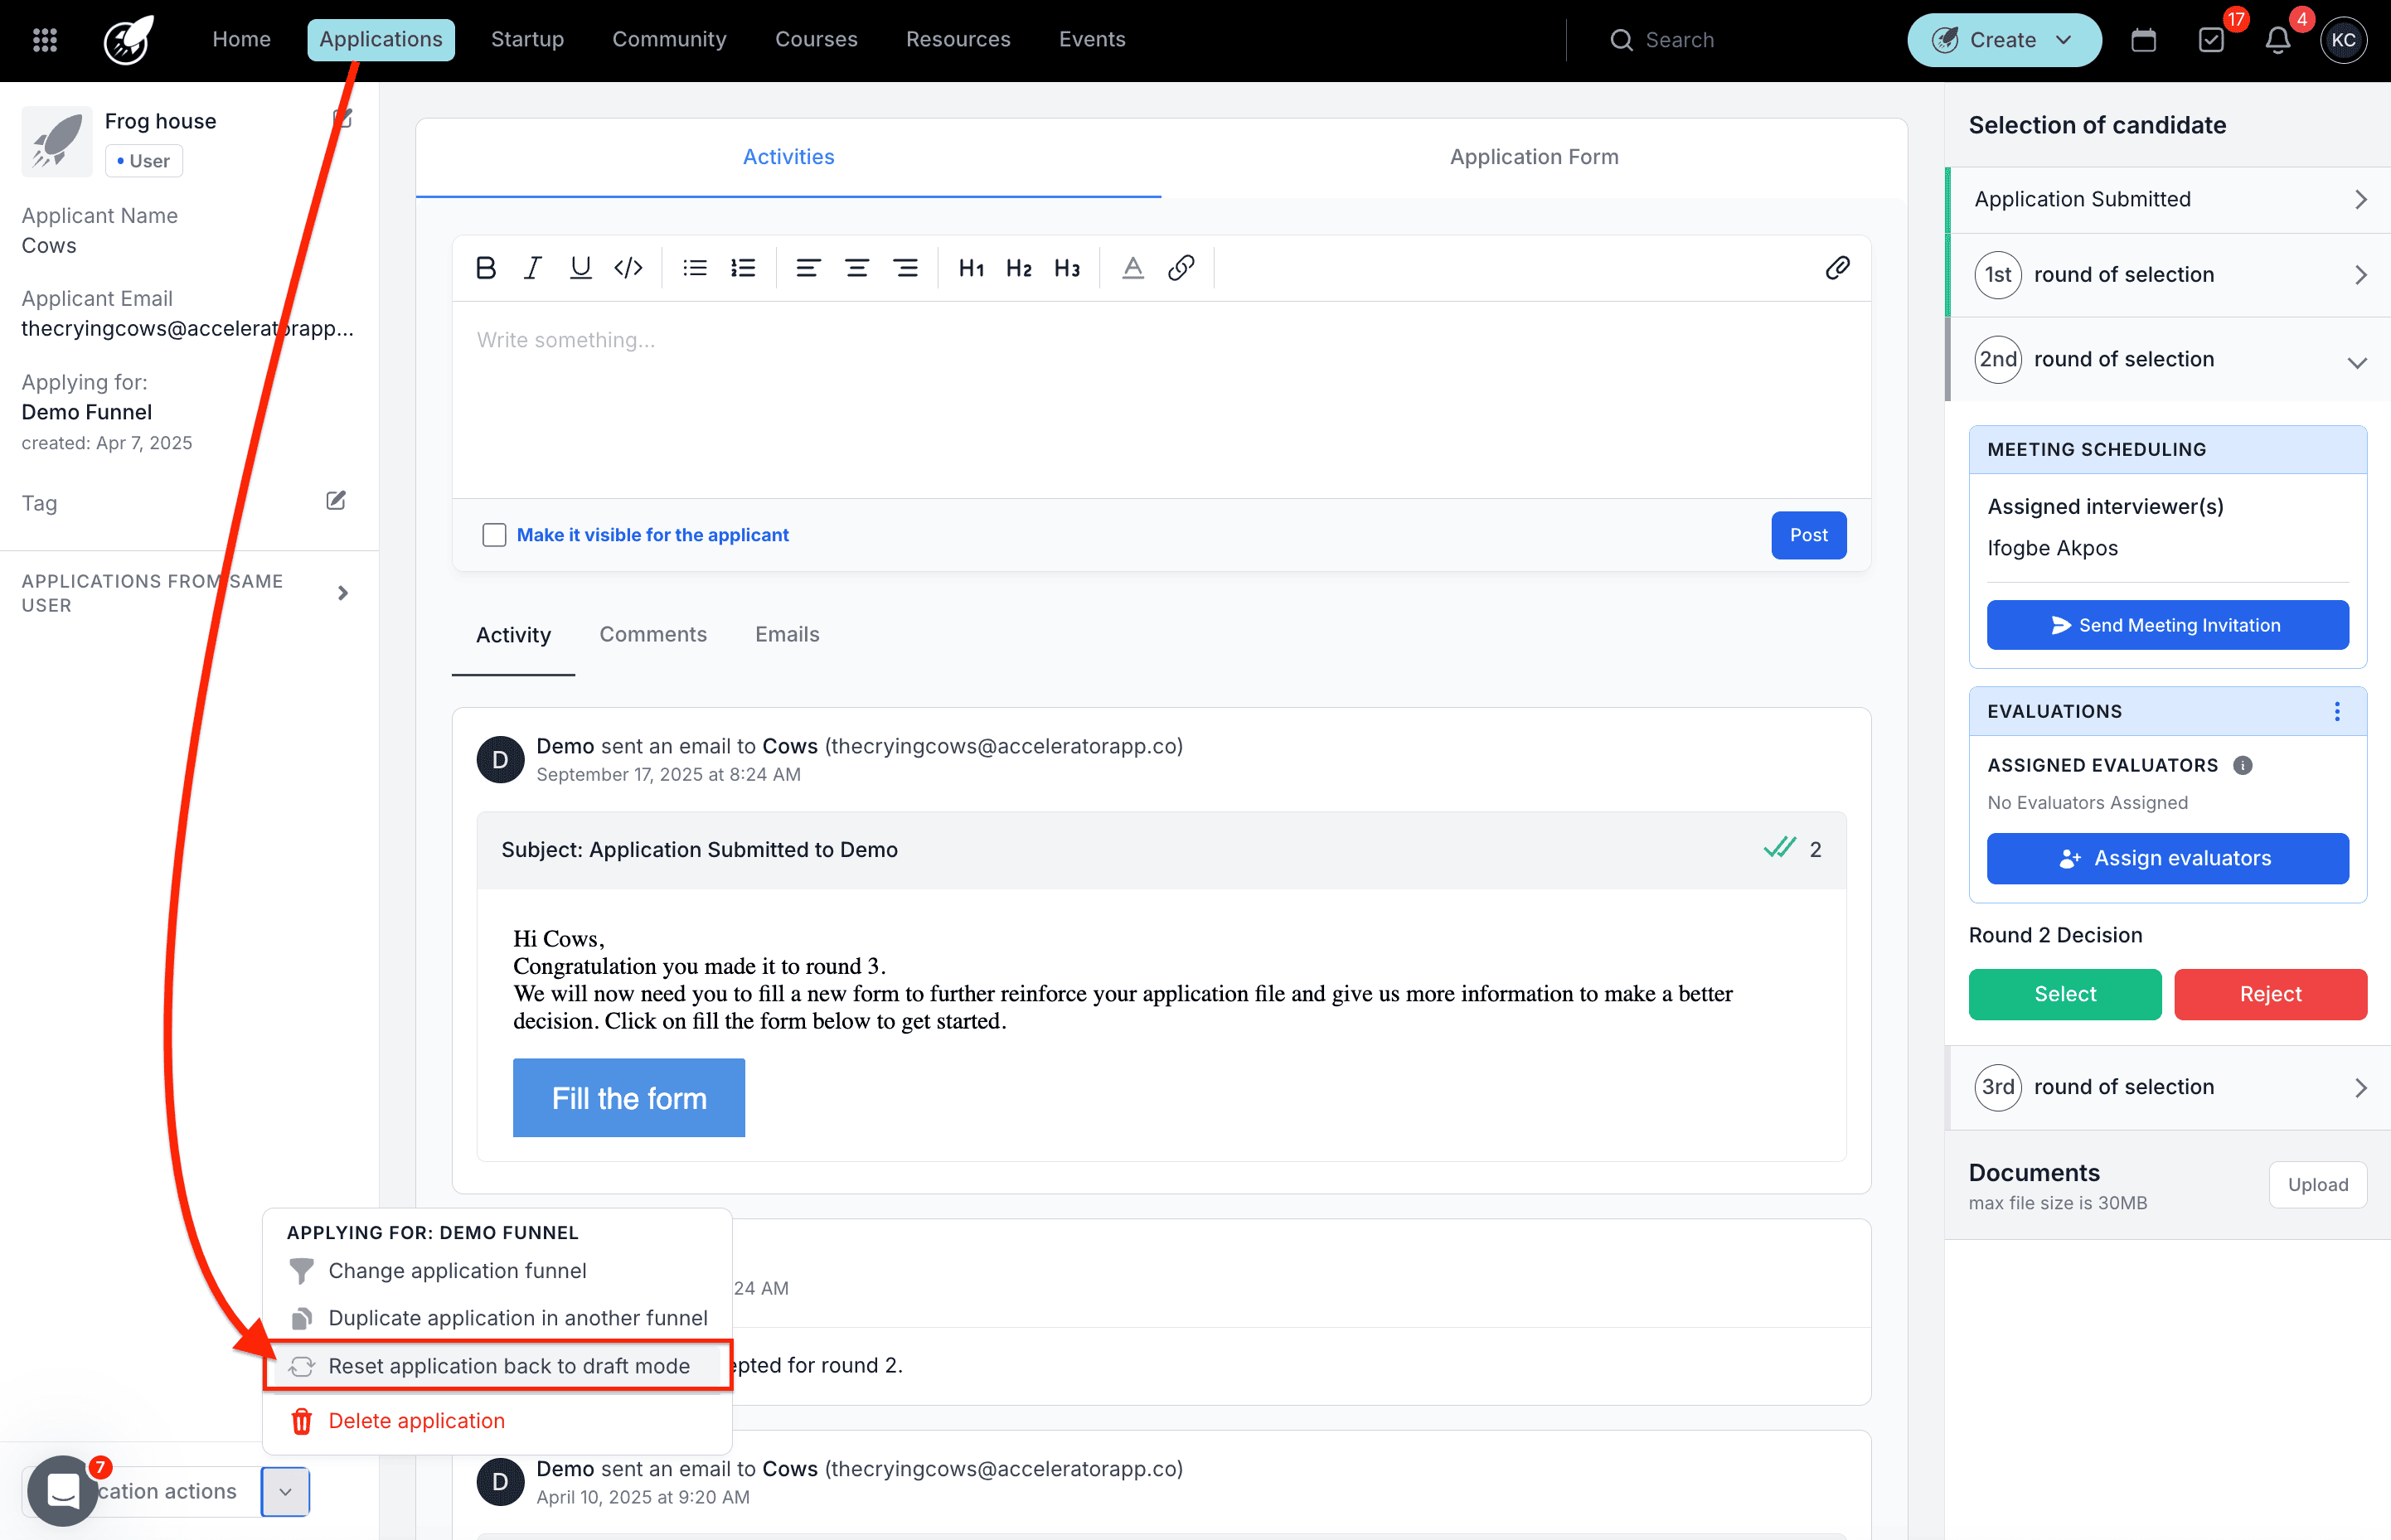Insert a hyperlink with the link icon
This screenshot has height=1540, width=2391.
(x=1181, y=268)
